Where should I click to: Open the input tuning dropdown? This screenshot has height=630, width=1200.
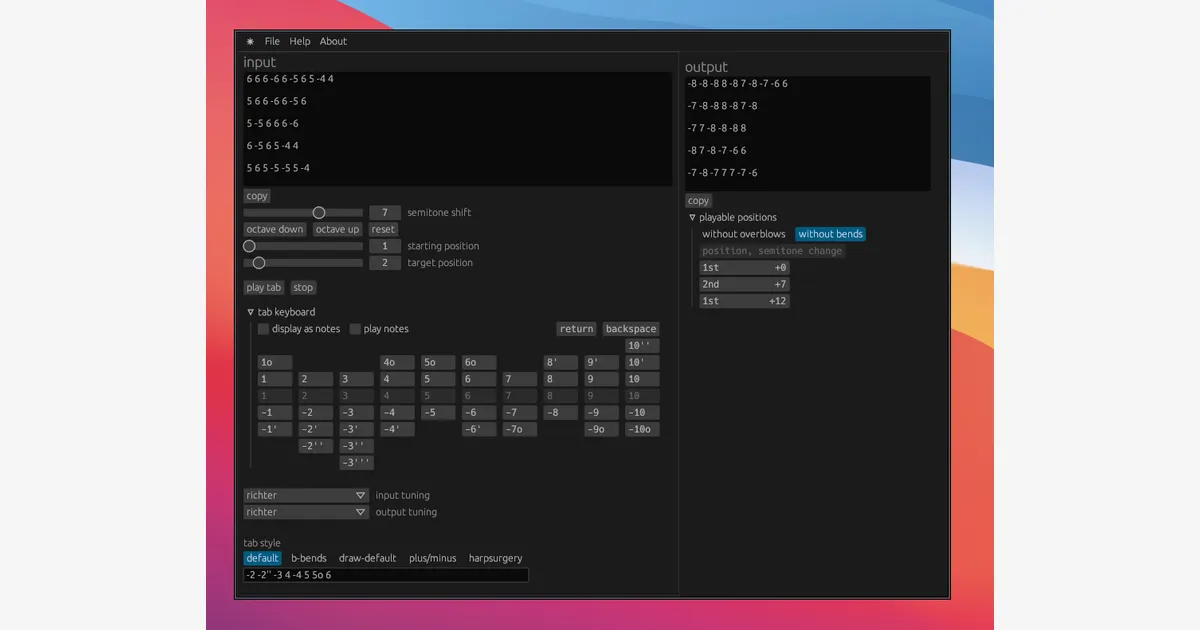pos(307,496)
